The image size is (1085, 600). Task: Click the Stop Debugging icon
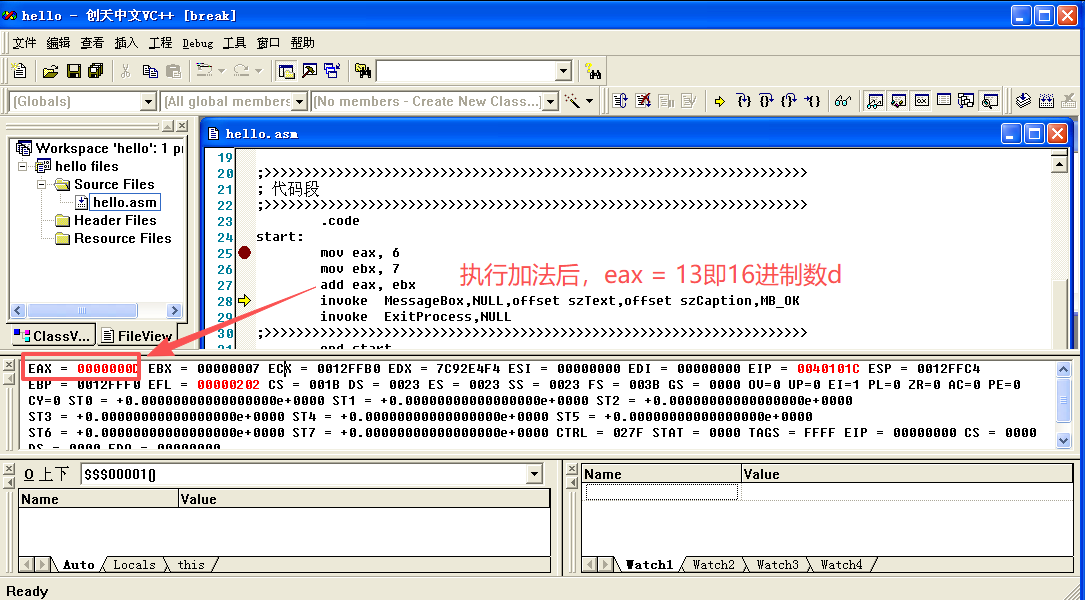(x=643, y=101)
